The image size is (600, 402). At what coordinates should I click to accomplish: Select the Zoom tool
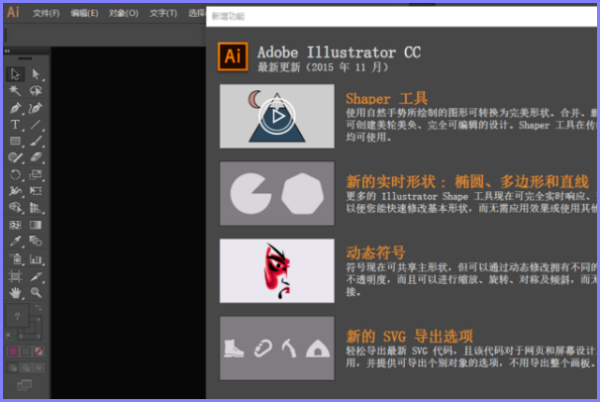[x=36, y=293]
